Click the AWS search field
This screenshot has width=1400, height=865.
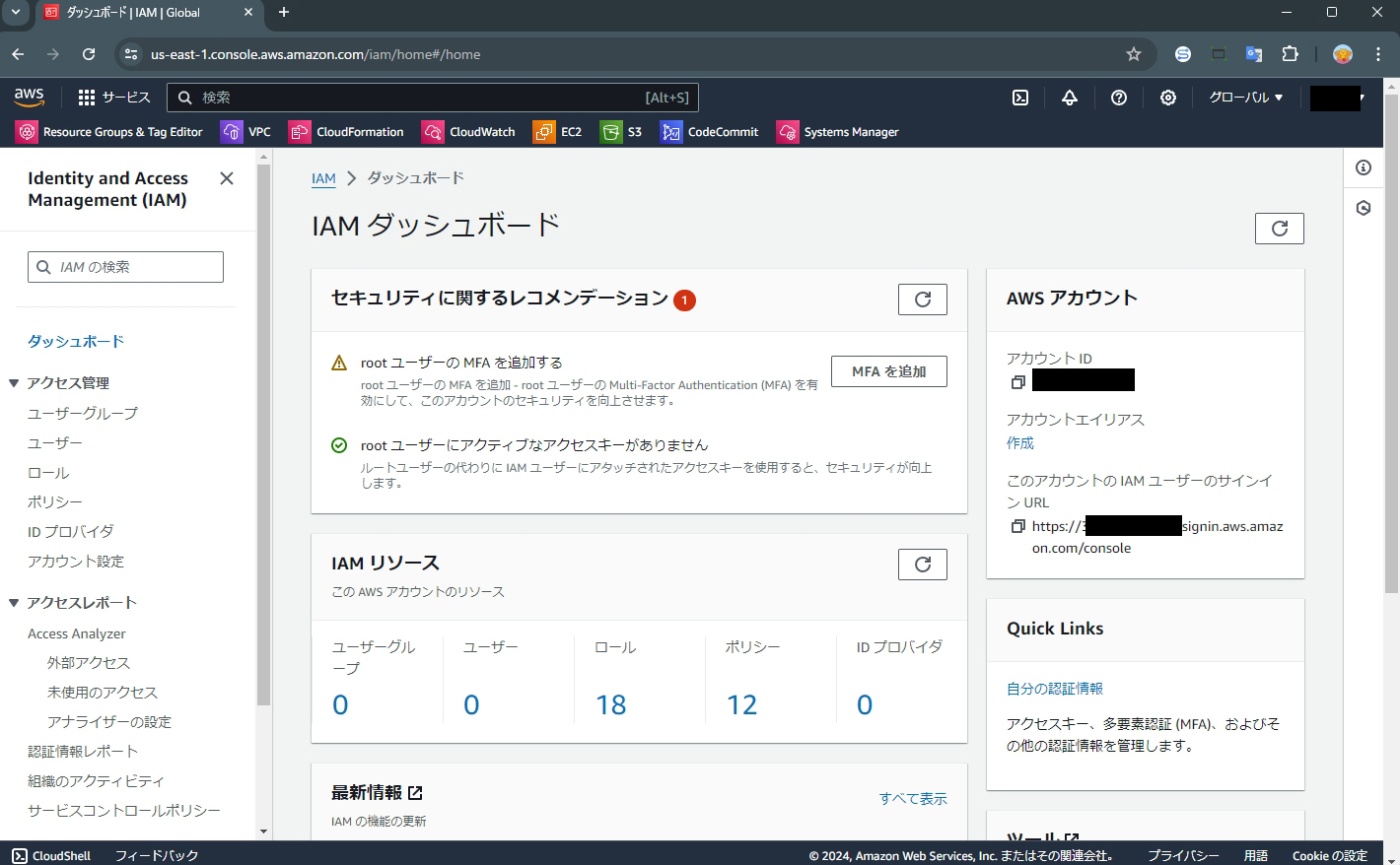tap(432, 97)
